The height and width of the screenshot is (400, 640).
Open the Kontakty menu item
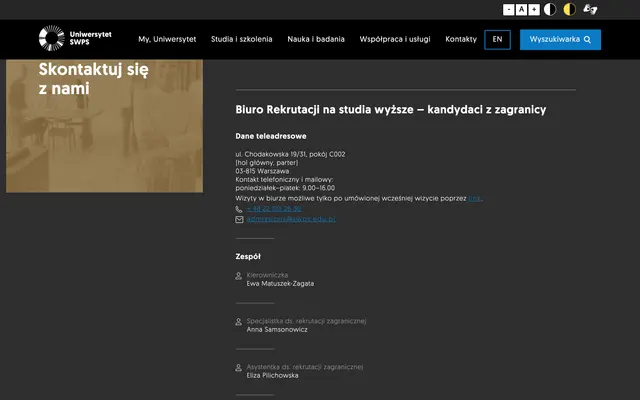click(x=461, y=39)
